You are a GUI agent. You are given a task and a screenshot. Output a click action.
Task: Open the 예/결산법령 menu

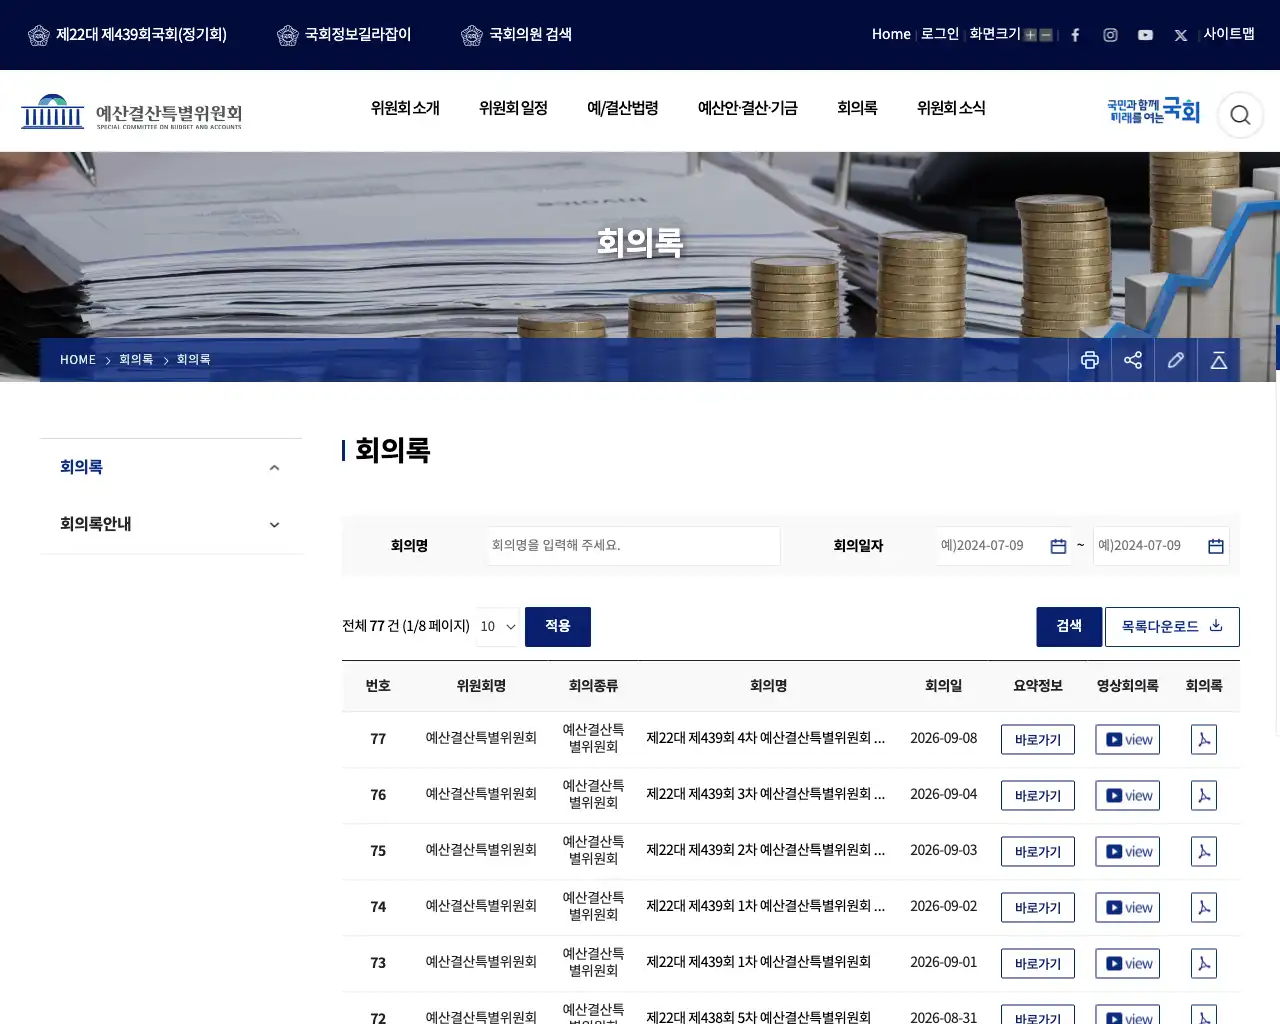coord(623,108)
